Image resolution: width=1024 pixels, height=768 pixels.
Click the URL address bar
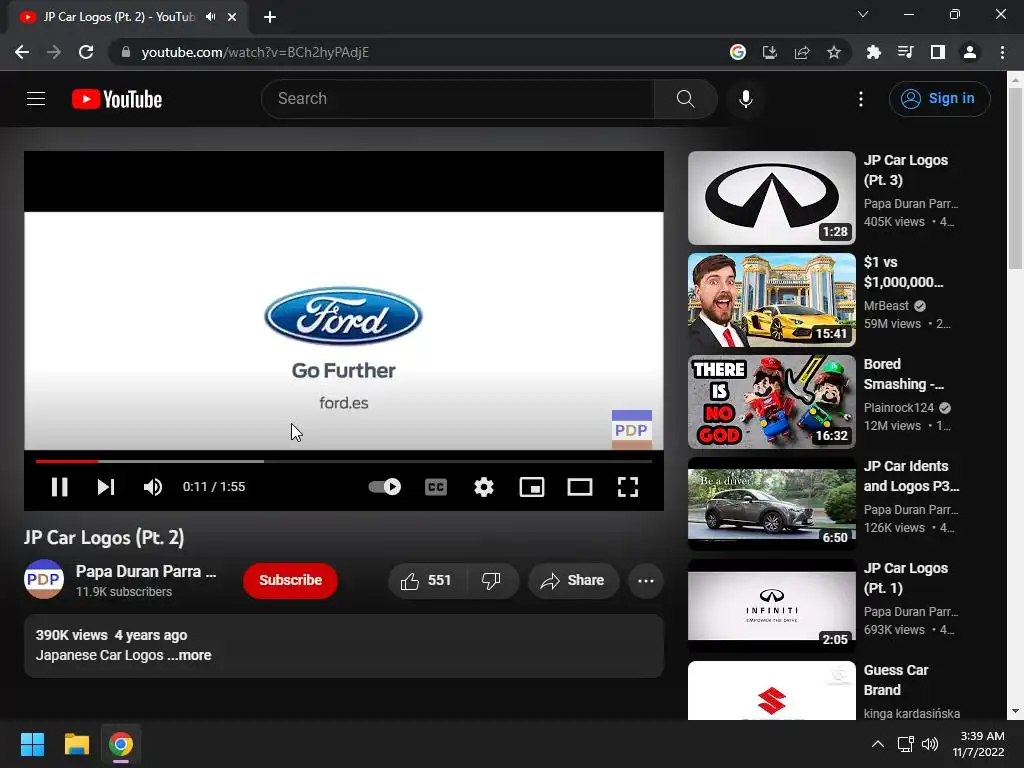tap(418, 52)
